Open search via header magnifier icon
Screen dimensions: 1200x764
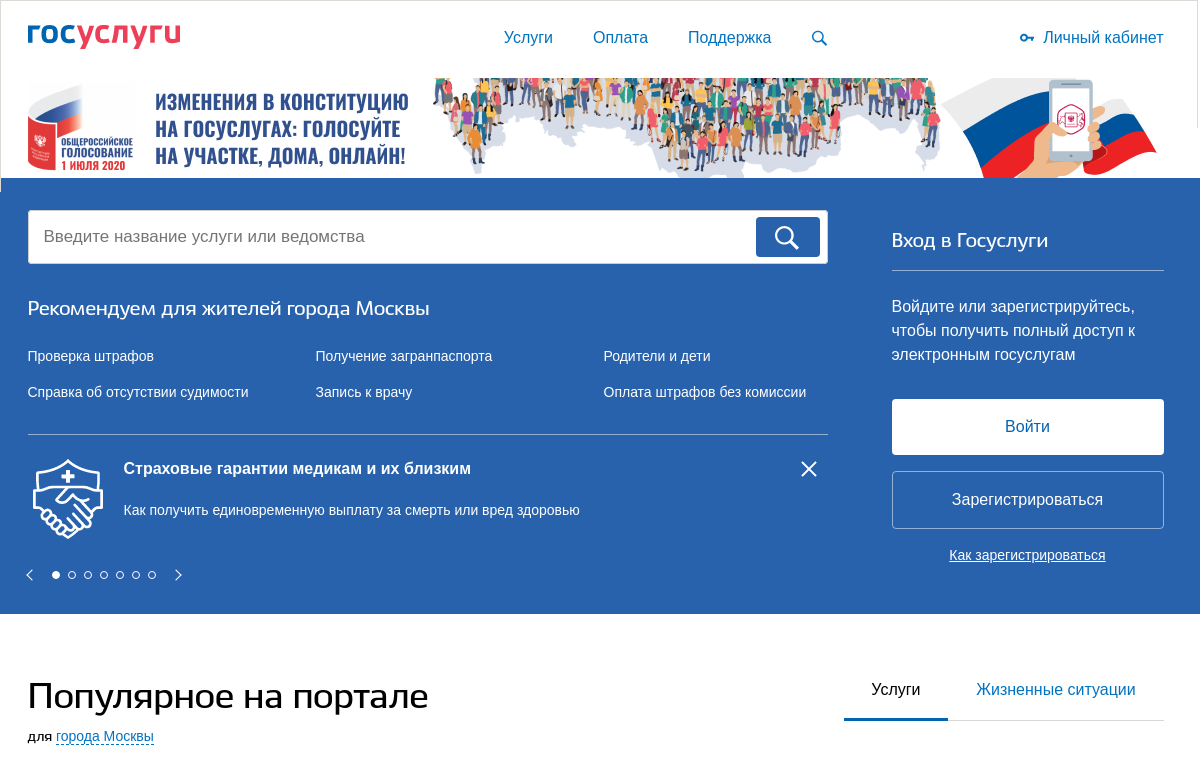[x=819, y=38]
